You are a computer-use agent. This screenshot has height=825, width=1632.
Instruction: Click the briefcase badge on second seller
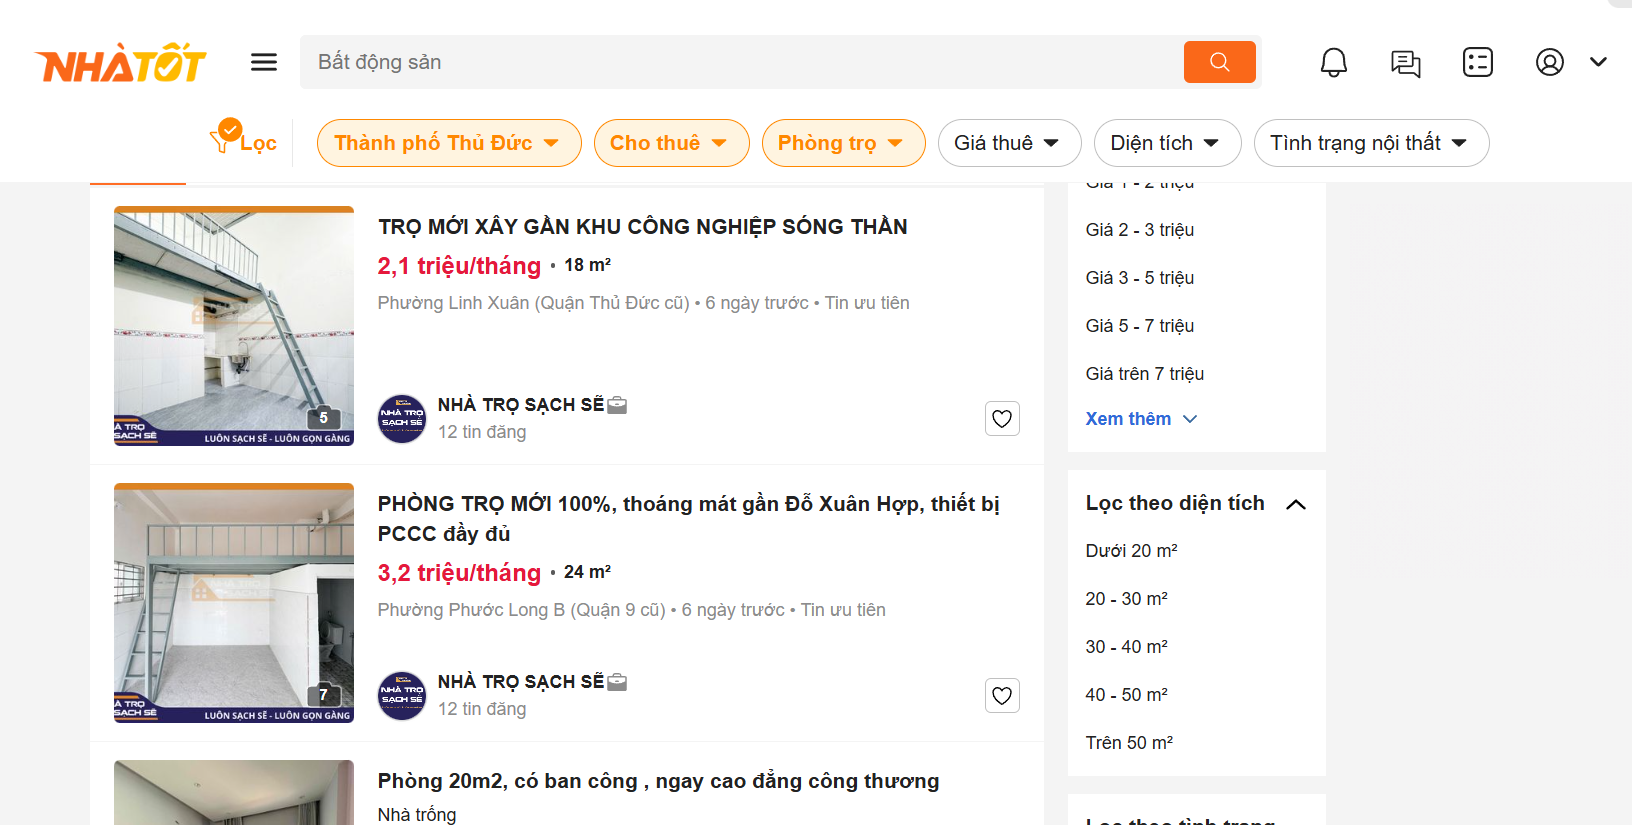point(617,682)
